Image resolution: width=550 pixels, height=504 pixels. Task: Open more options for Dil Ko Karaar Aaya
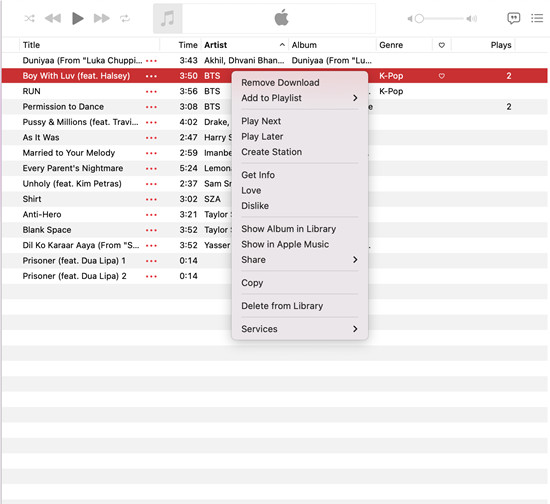(x=151, y=246)
